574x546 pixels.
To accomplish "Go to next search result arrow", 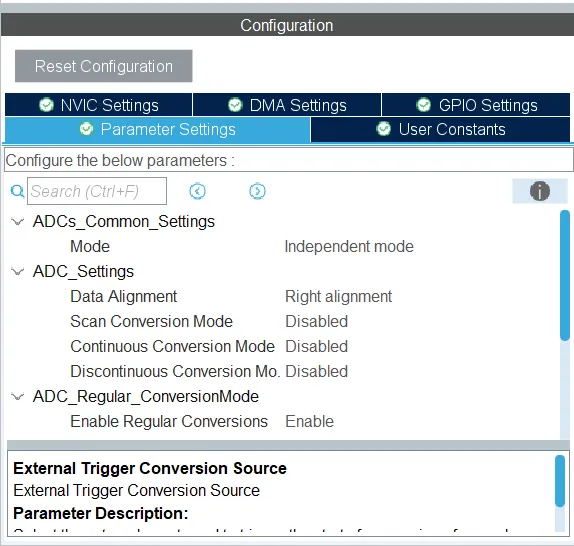I will 257,191.
